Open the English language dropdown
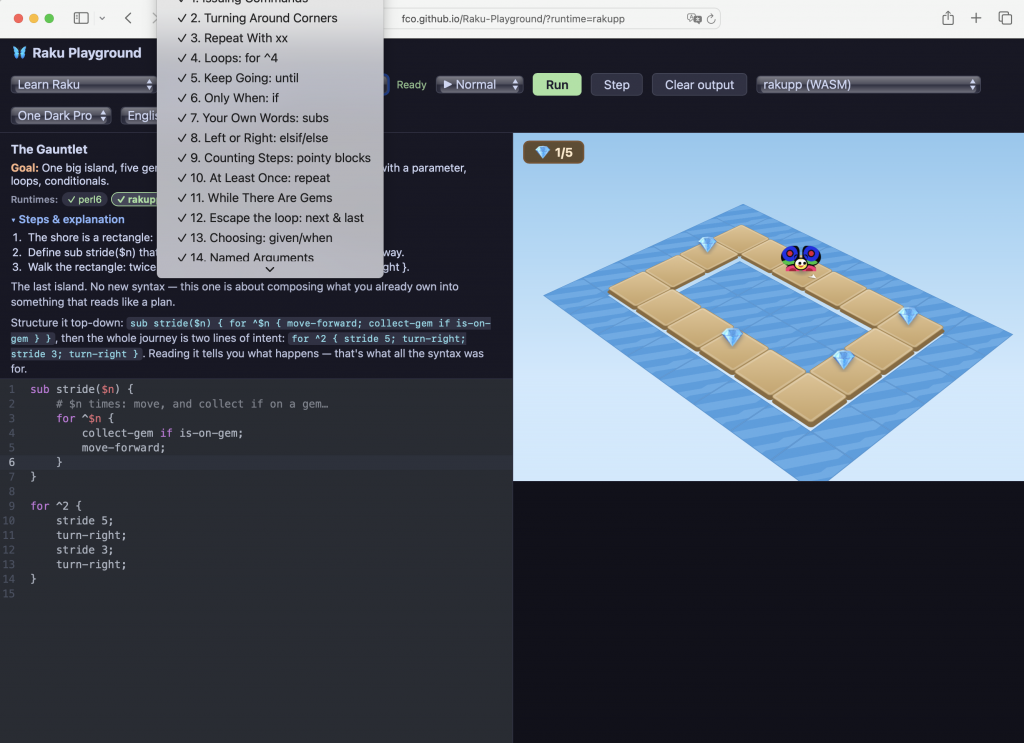The height and width of the screenshot is (743, 1024). click(x=140, y=116)
